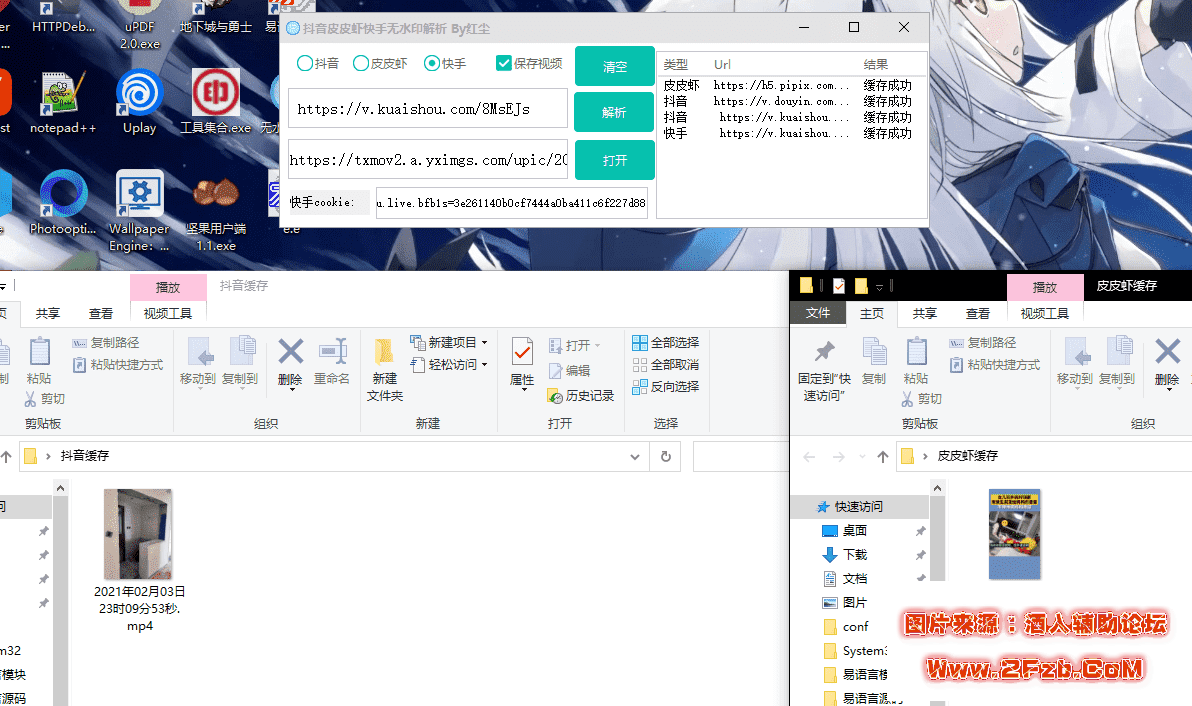Image resolution: width=1192 pixels, height=706 pixels.
Task: Select the 抖音 radio button
Action: [x=318, y=63]
